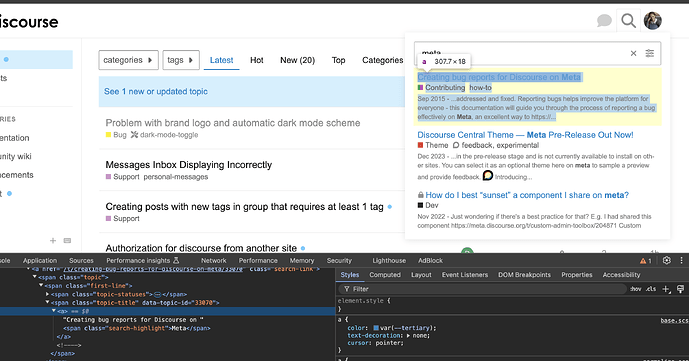The width and height of the screenshot is (689, 361).
Task: Expand span class topic-statuses node
Action: [47, 294]
